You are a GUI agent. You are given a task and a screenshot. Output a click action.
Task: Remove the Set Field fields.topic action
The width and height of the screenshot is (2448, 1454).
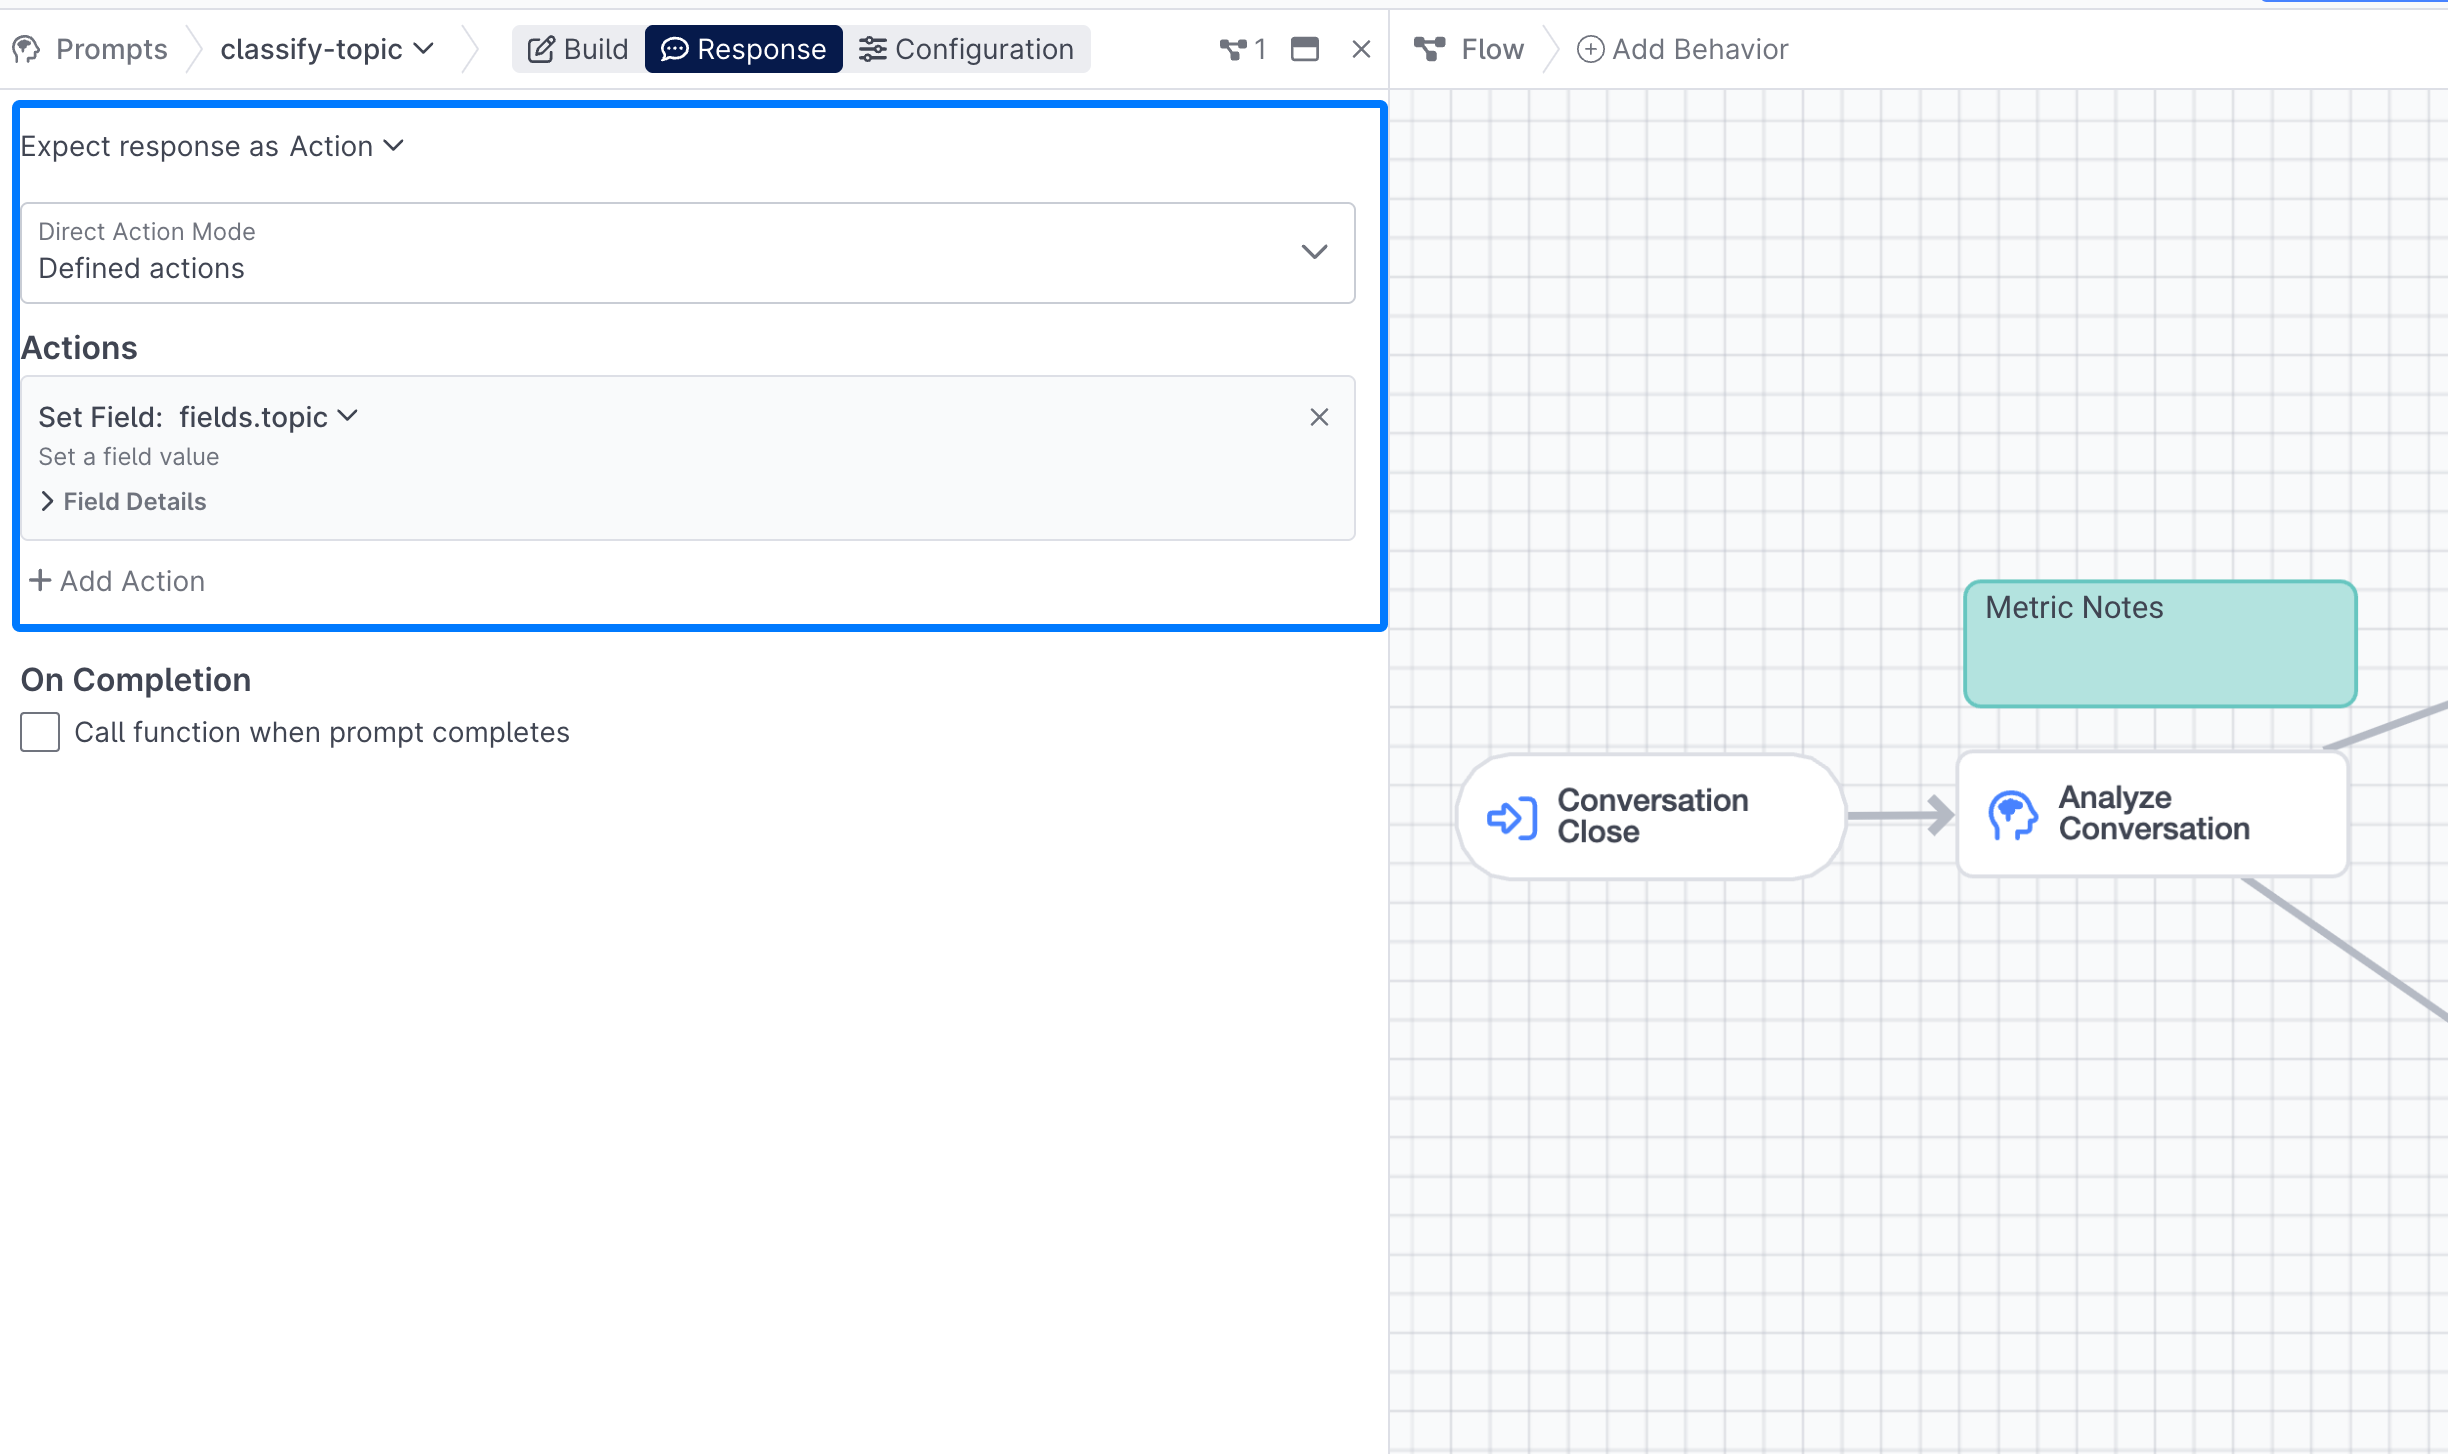coord(1319,417)
